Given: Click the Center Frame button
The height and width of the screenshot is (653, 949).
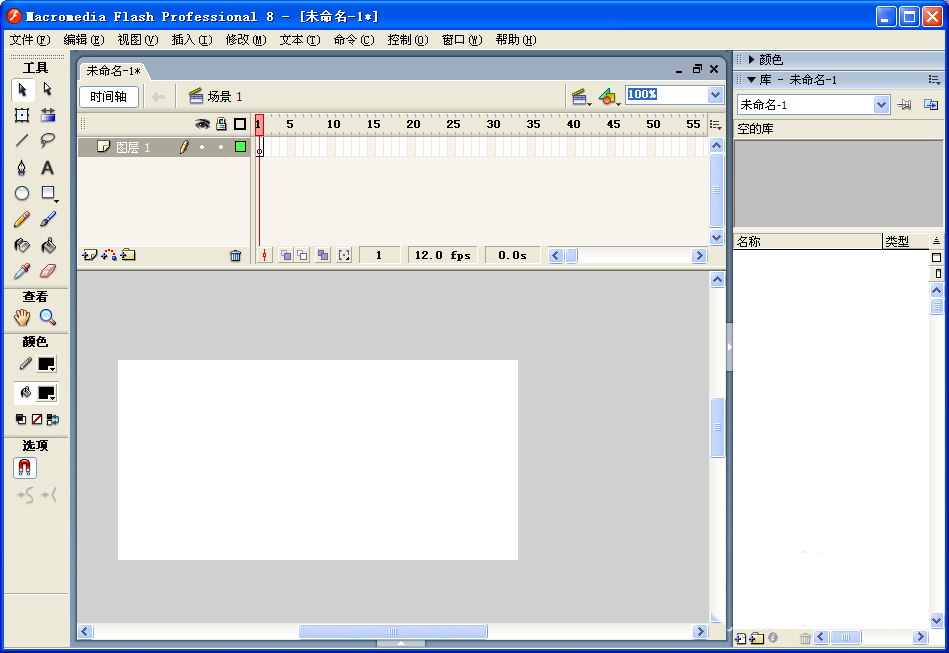Looking at the screenshot, I should pos(264,255).
